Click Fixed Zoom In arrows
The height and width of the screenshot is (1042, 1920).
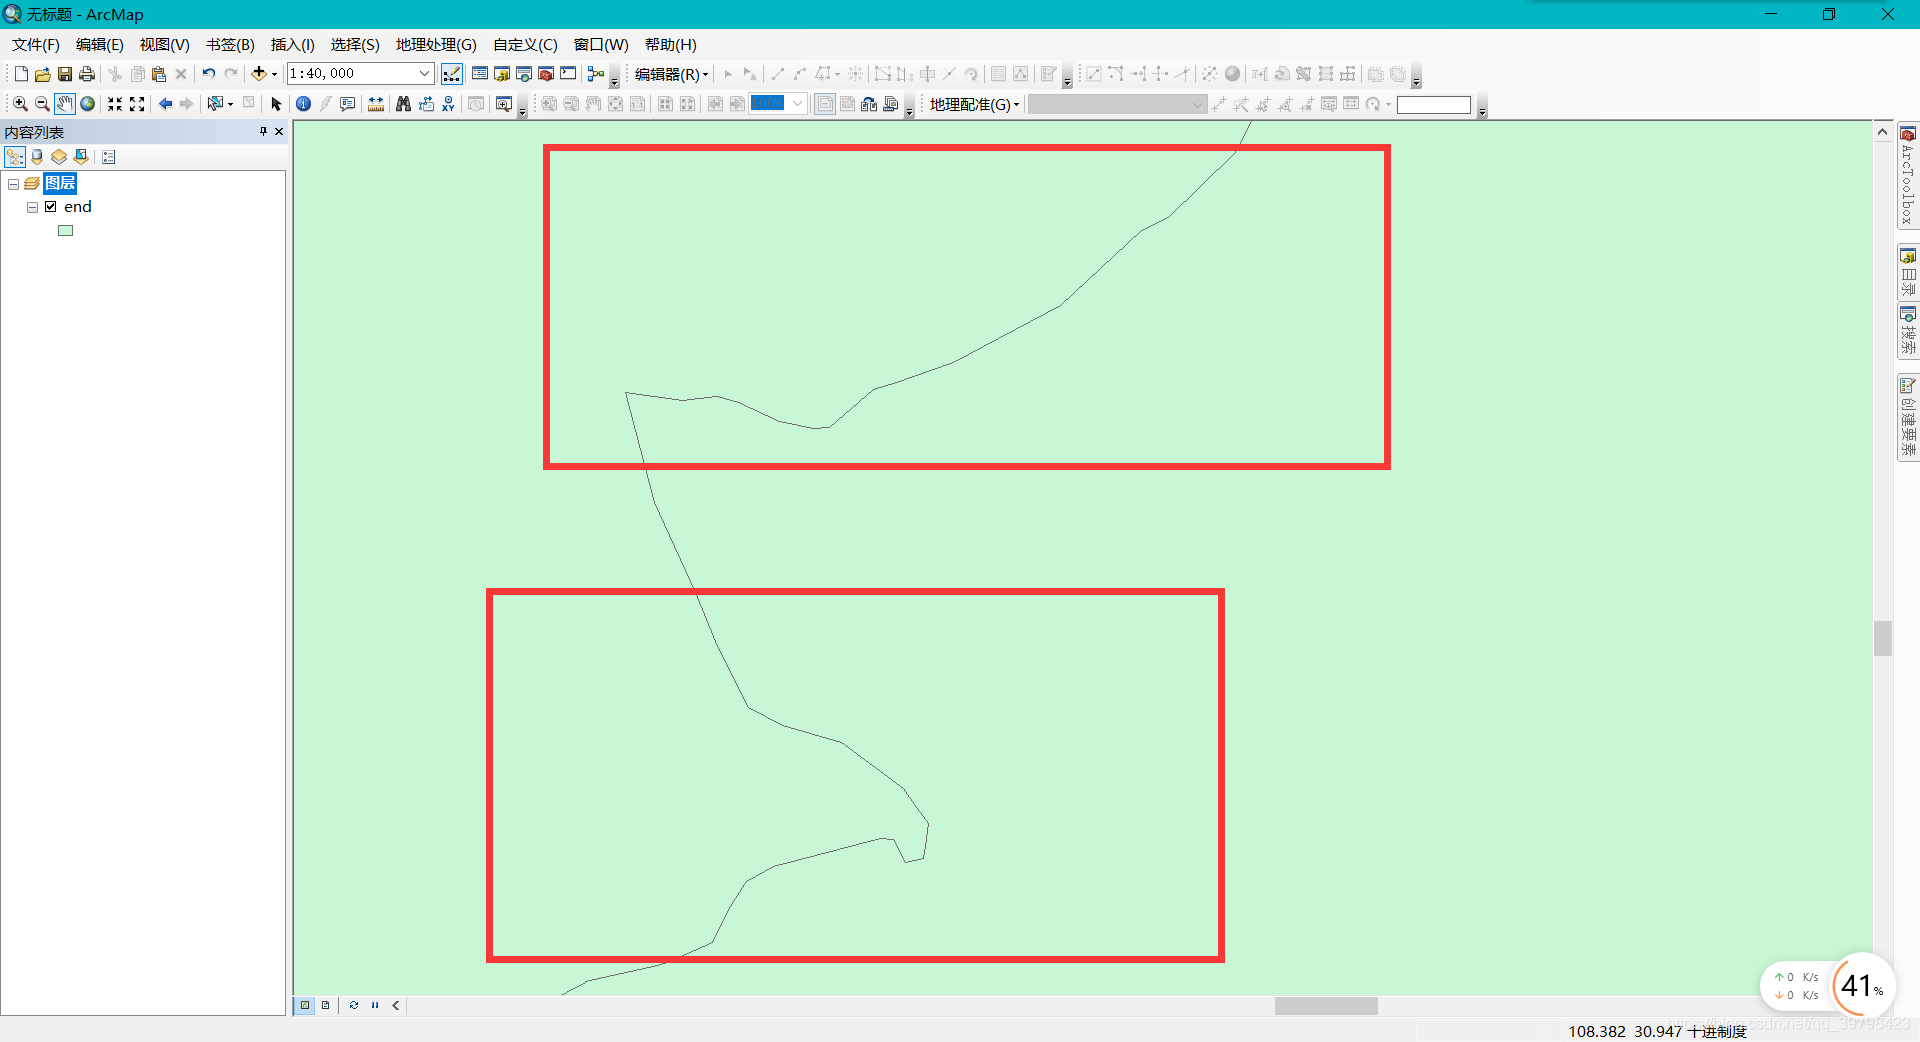[x=115, y=104]
